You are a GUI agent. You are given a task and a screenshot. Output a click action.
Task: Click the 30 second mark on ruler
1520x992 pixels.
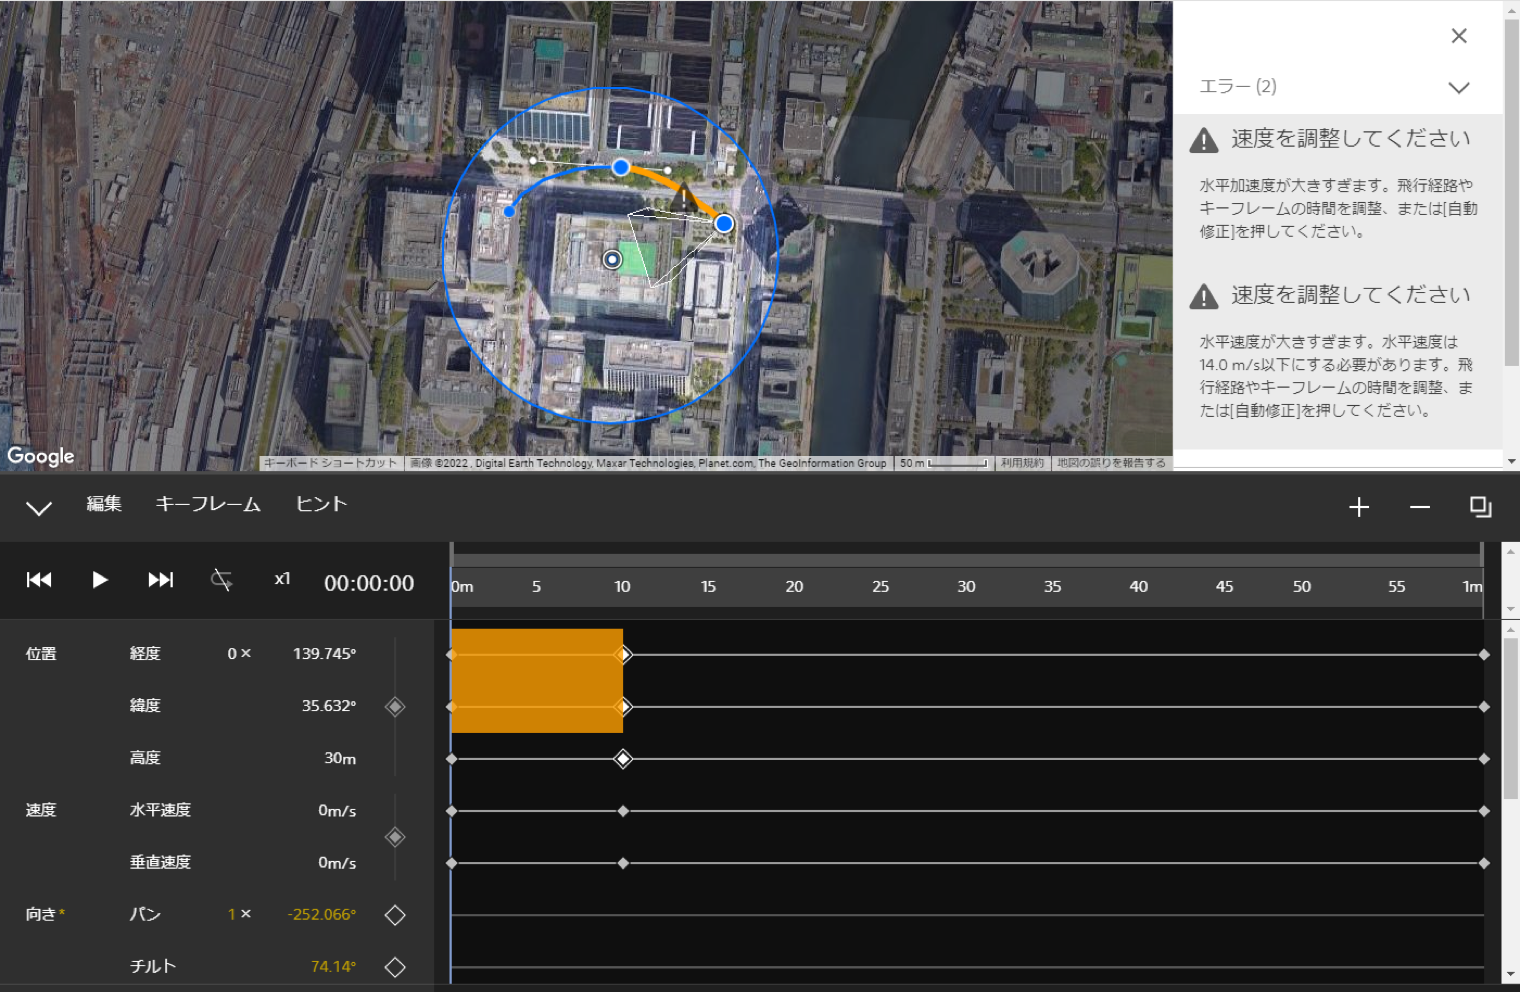[966, 587]
